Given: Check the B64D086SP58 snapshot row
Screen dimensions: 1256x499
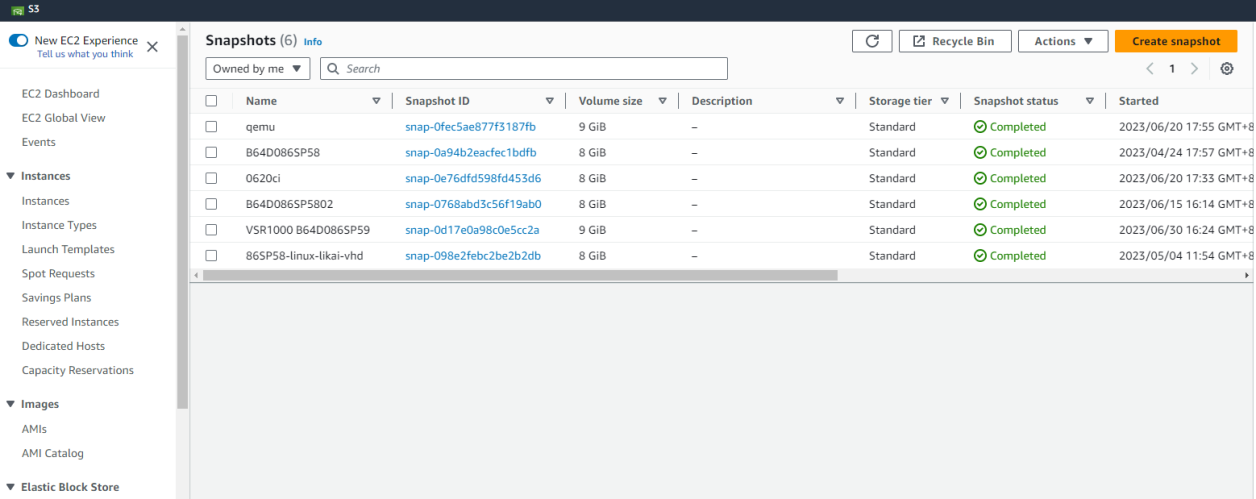Looking at the screenshot, I should (211, 153).
